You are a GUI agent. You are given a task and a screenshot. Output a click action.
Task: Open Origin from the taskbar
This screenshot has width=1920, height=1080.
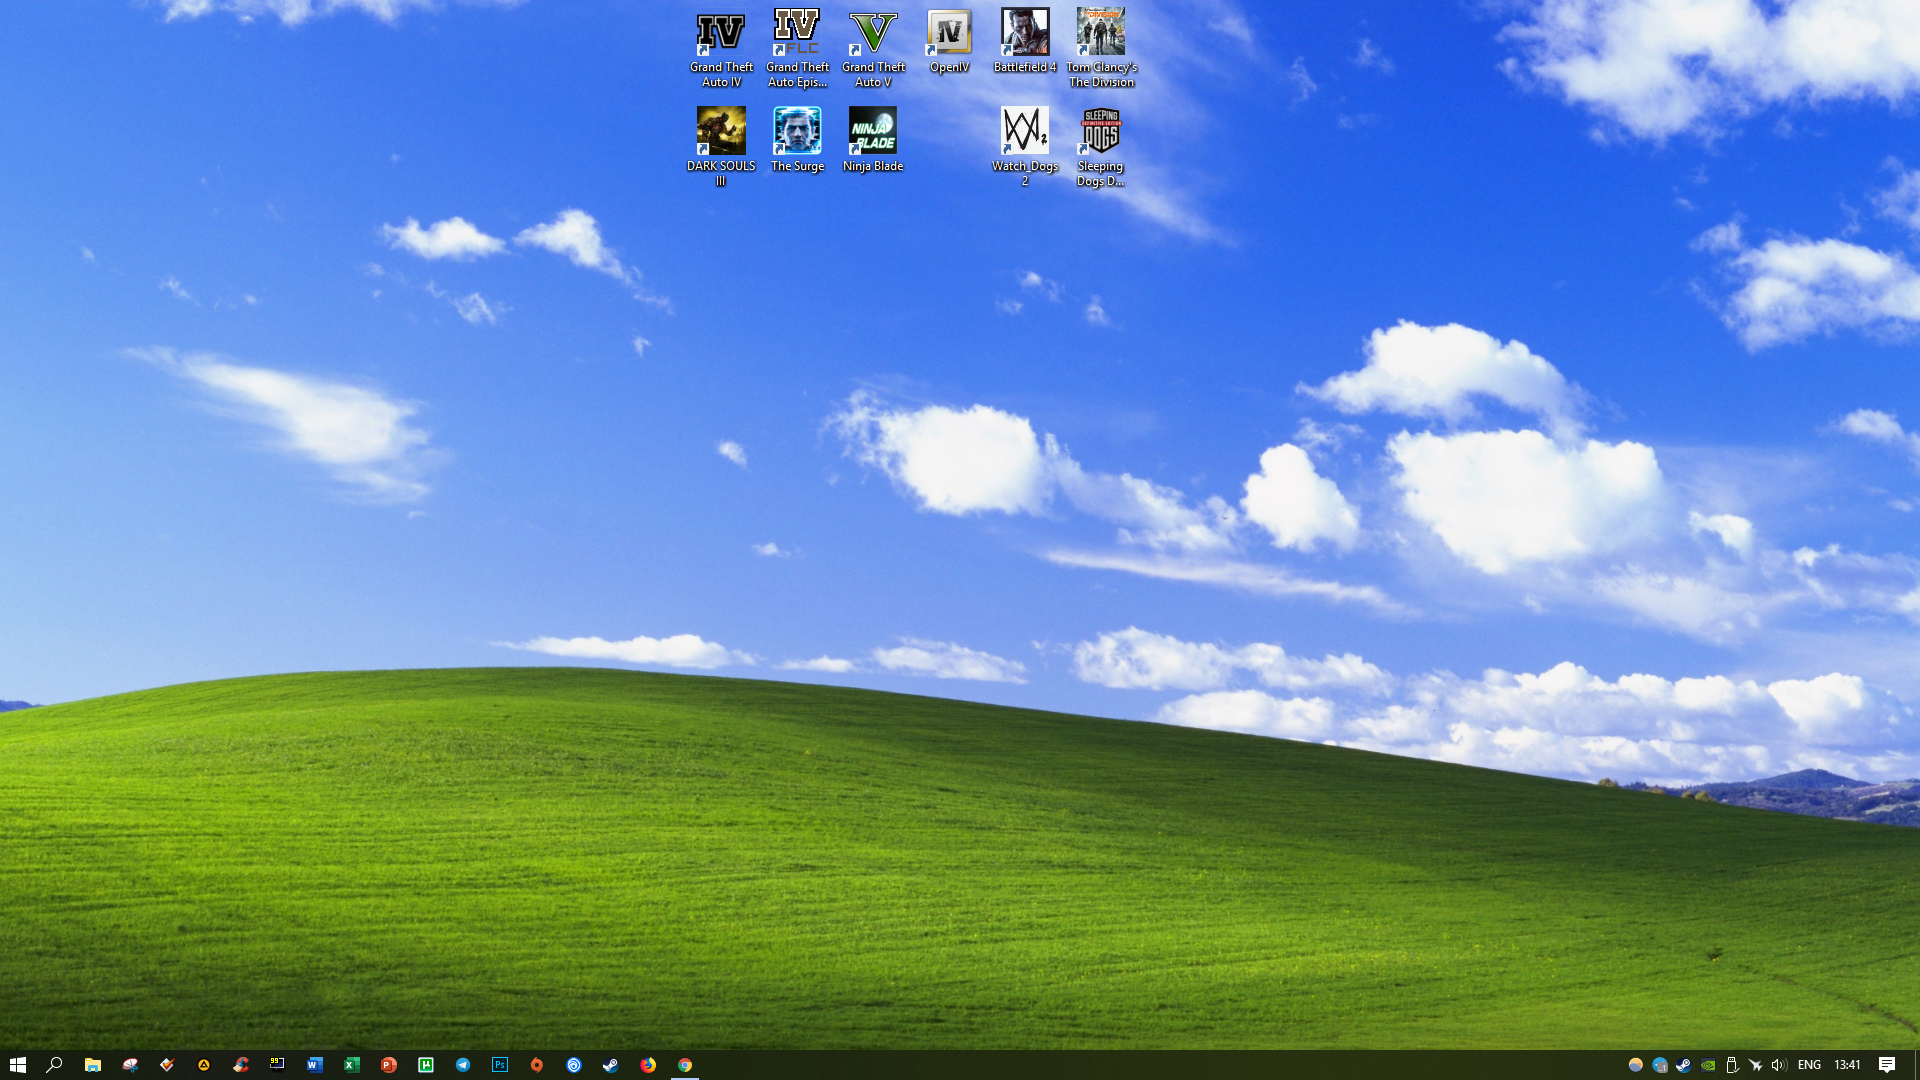point(537,1065)
